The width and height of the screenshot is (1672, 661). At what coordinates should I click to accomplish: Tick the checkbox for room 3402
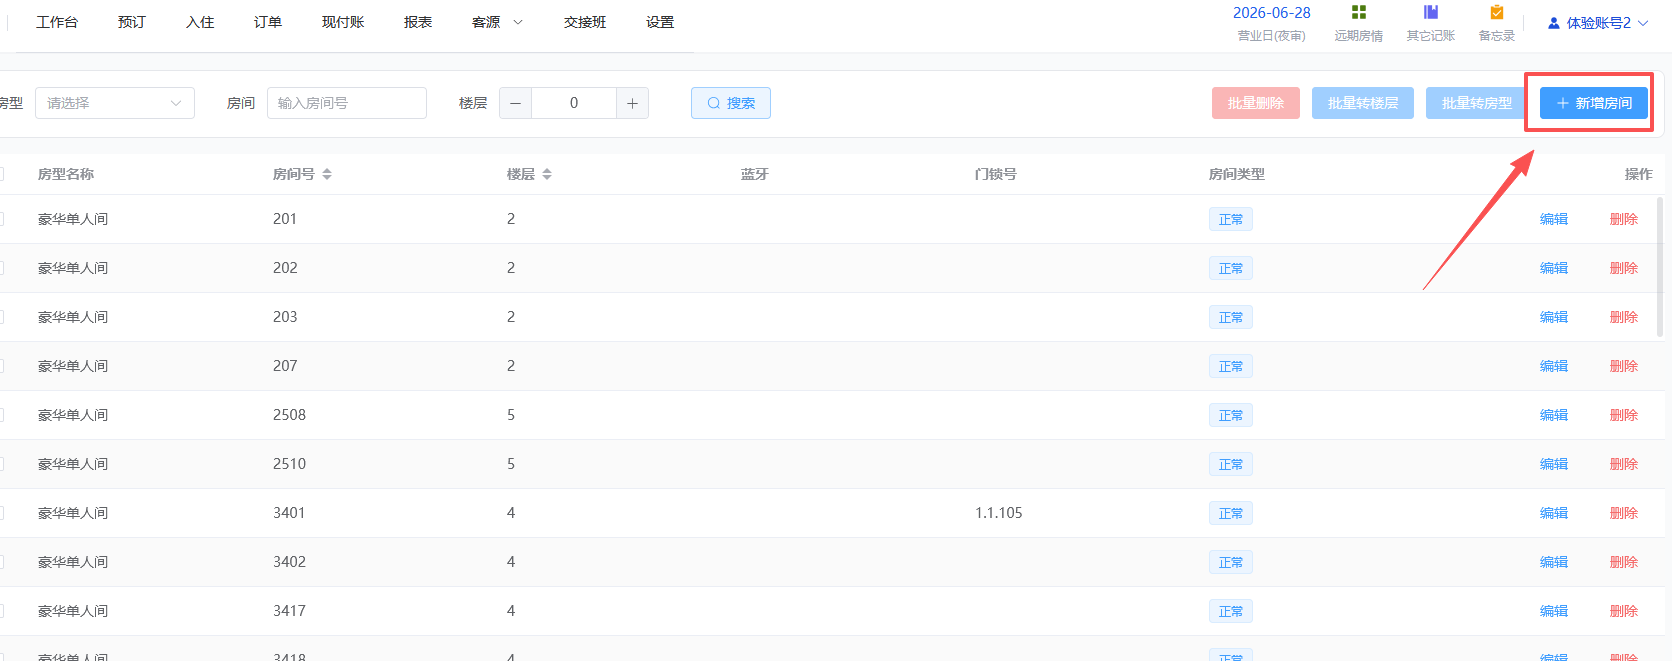click(1, 562)
